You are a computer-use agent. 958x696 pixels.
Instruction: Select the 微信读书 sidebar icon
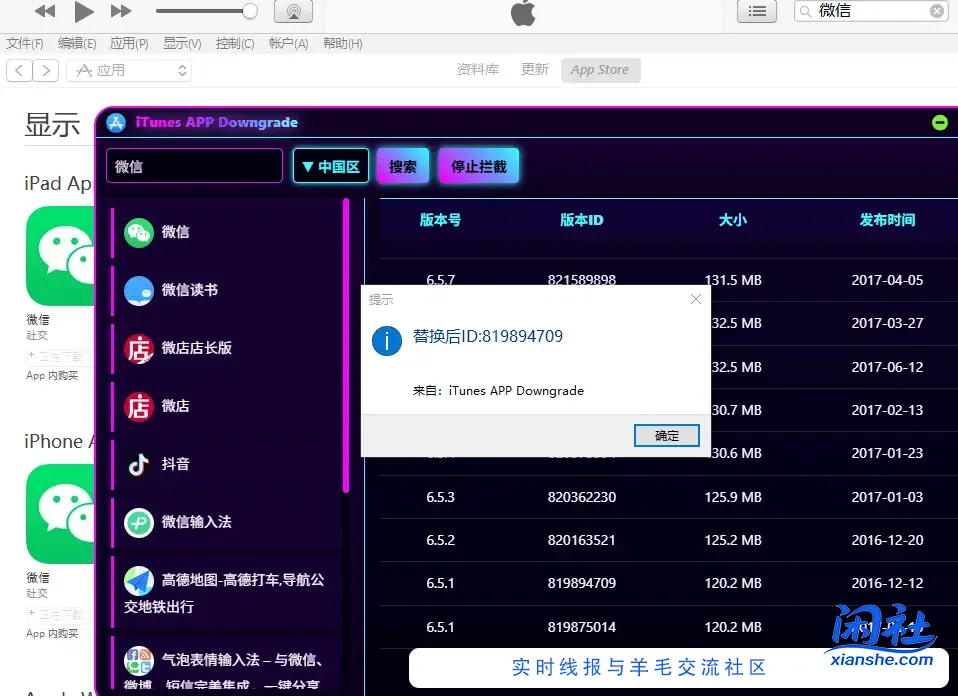click(190, 290)
